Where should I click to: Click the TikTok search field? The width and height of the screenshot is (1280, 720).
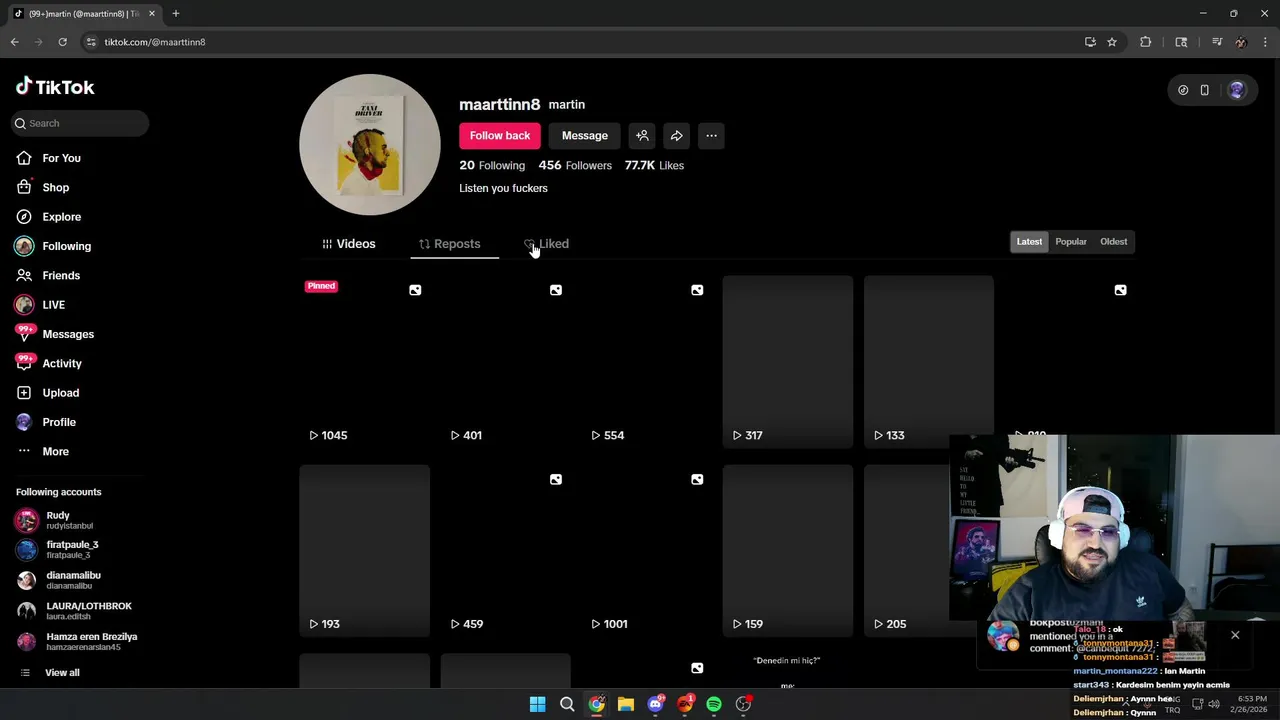point(80,123)
